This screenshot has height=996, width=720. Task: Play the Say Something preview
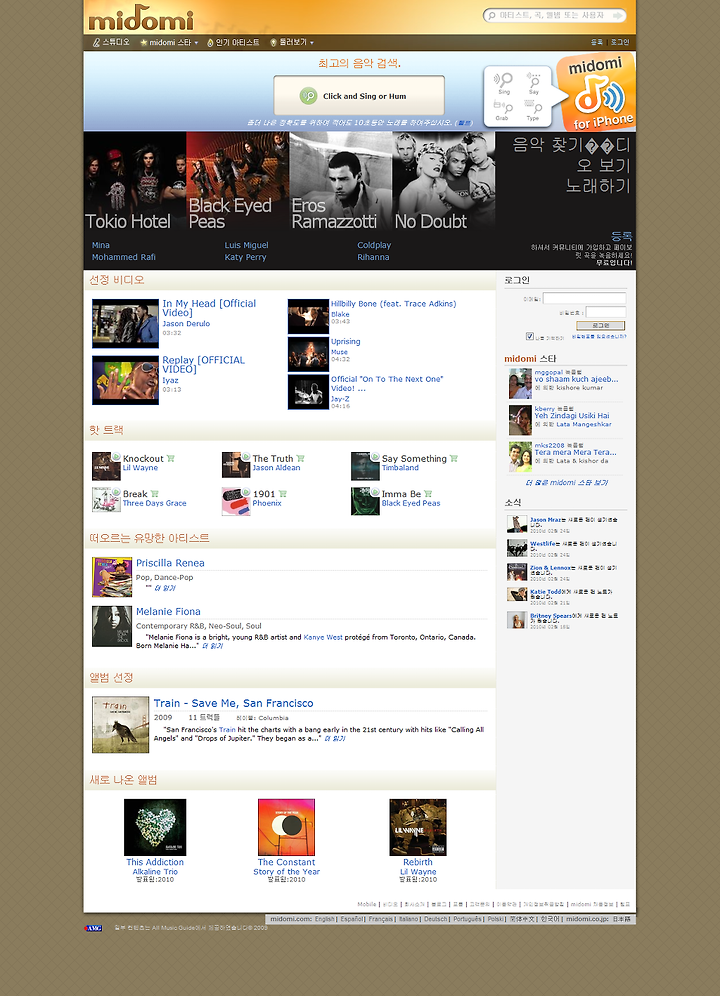point(375,457)
